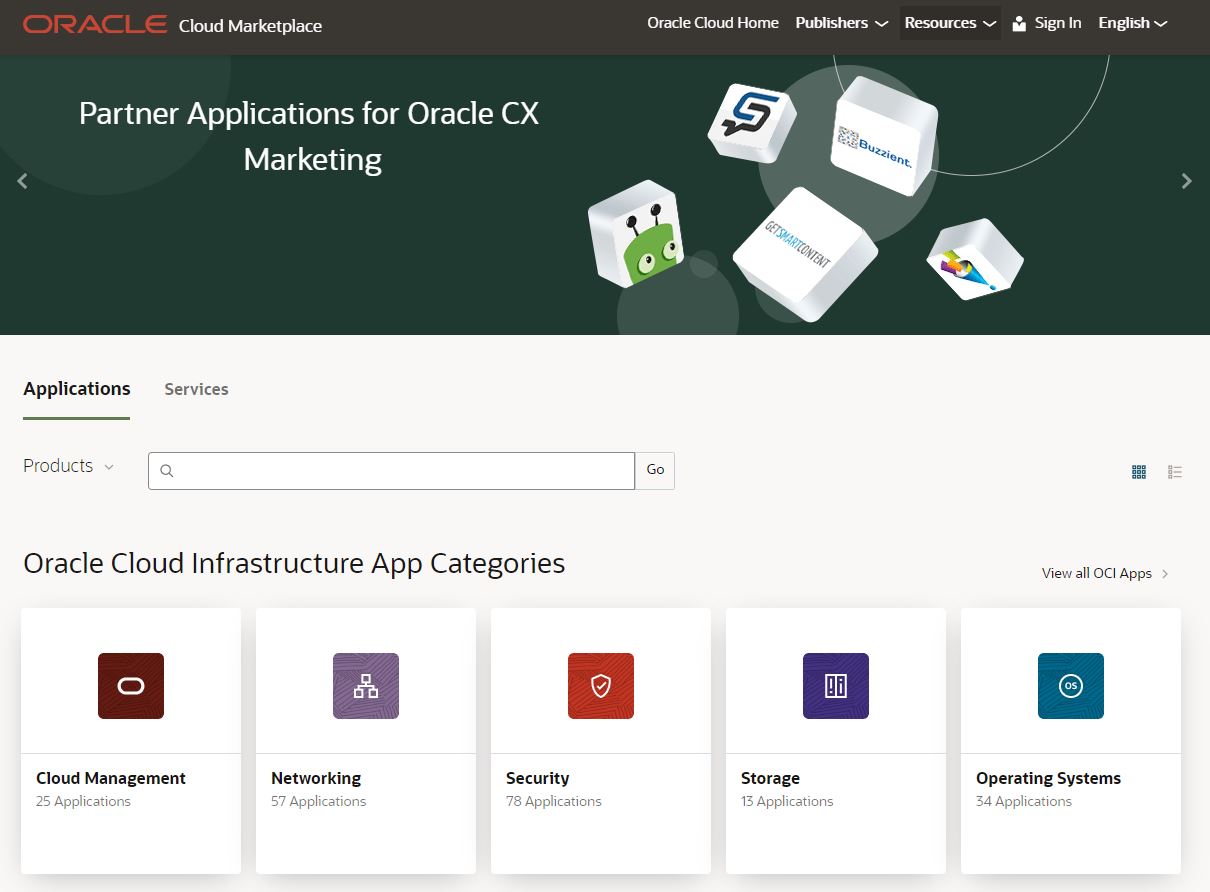Viewport: 1210px width, 892px height.
Task: Open the Operating Systems OS icon
Action: coord(1071,686)
